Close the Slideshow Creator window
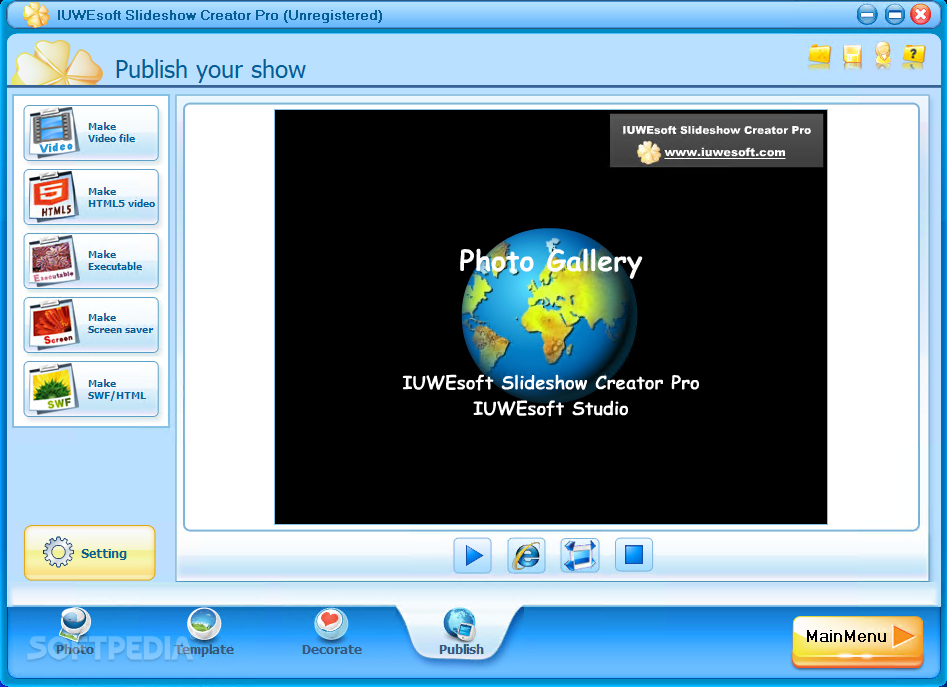Image resolution: width=947 pixels, height=687 pixels. point(921,14)
